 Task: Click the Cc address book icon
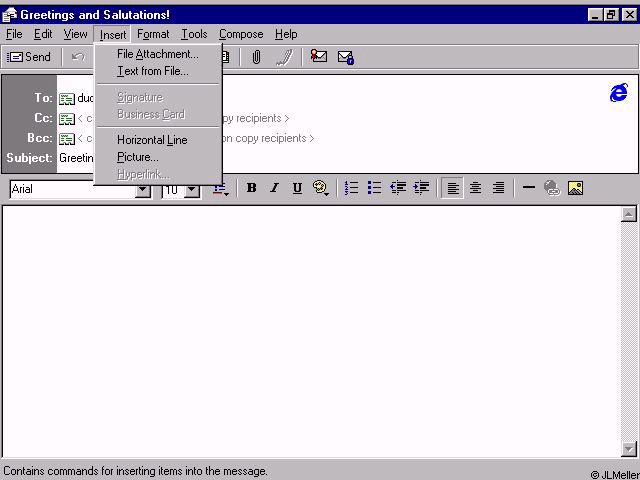pyautogui.click(x=67, y=119)
